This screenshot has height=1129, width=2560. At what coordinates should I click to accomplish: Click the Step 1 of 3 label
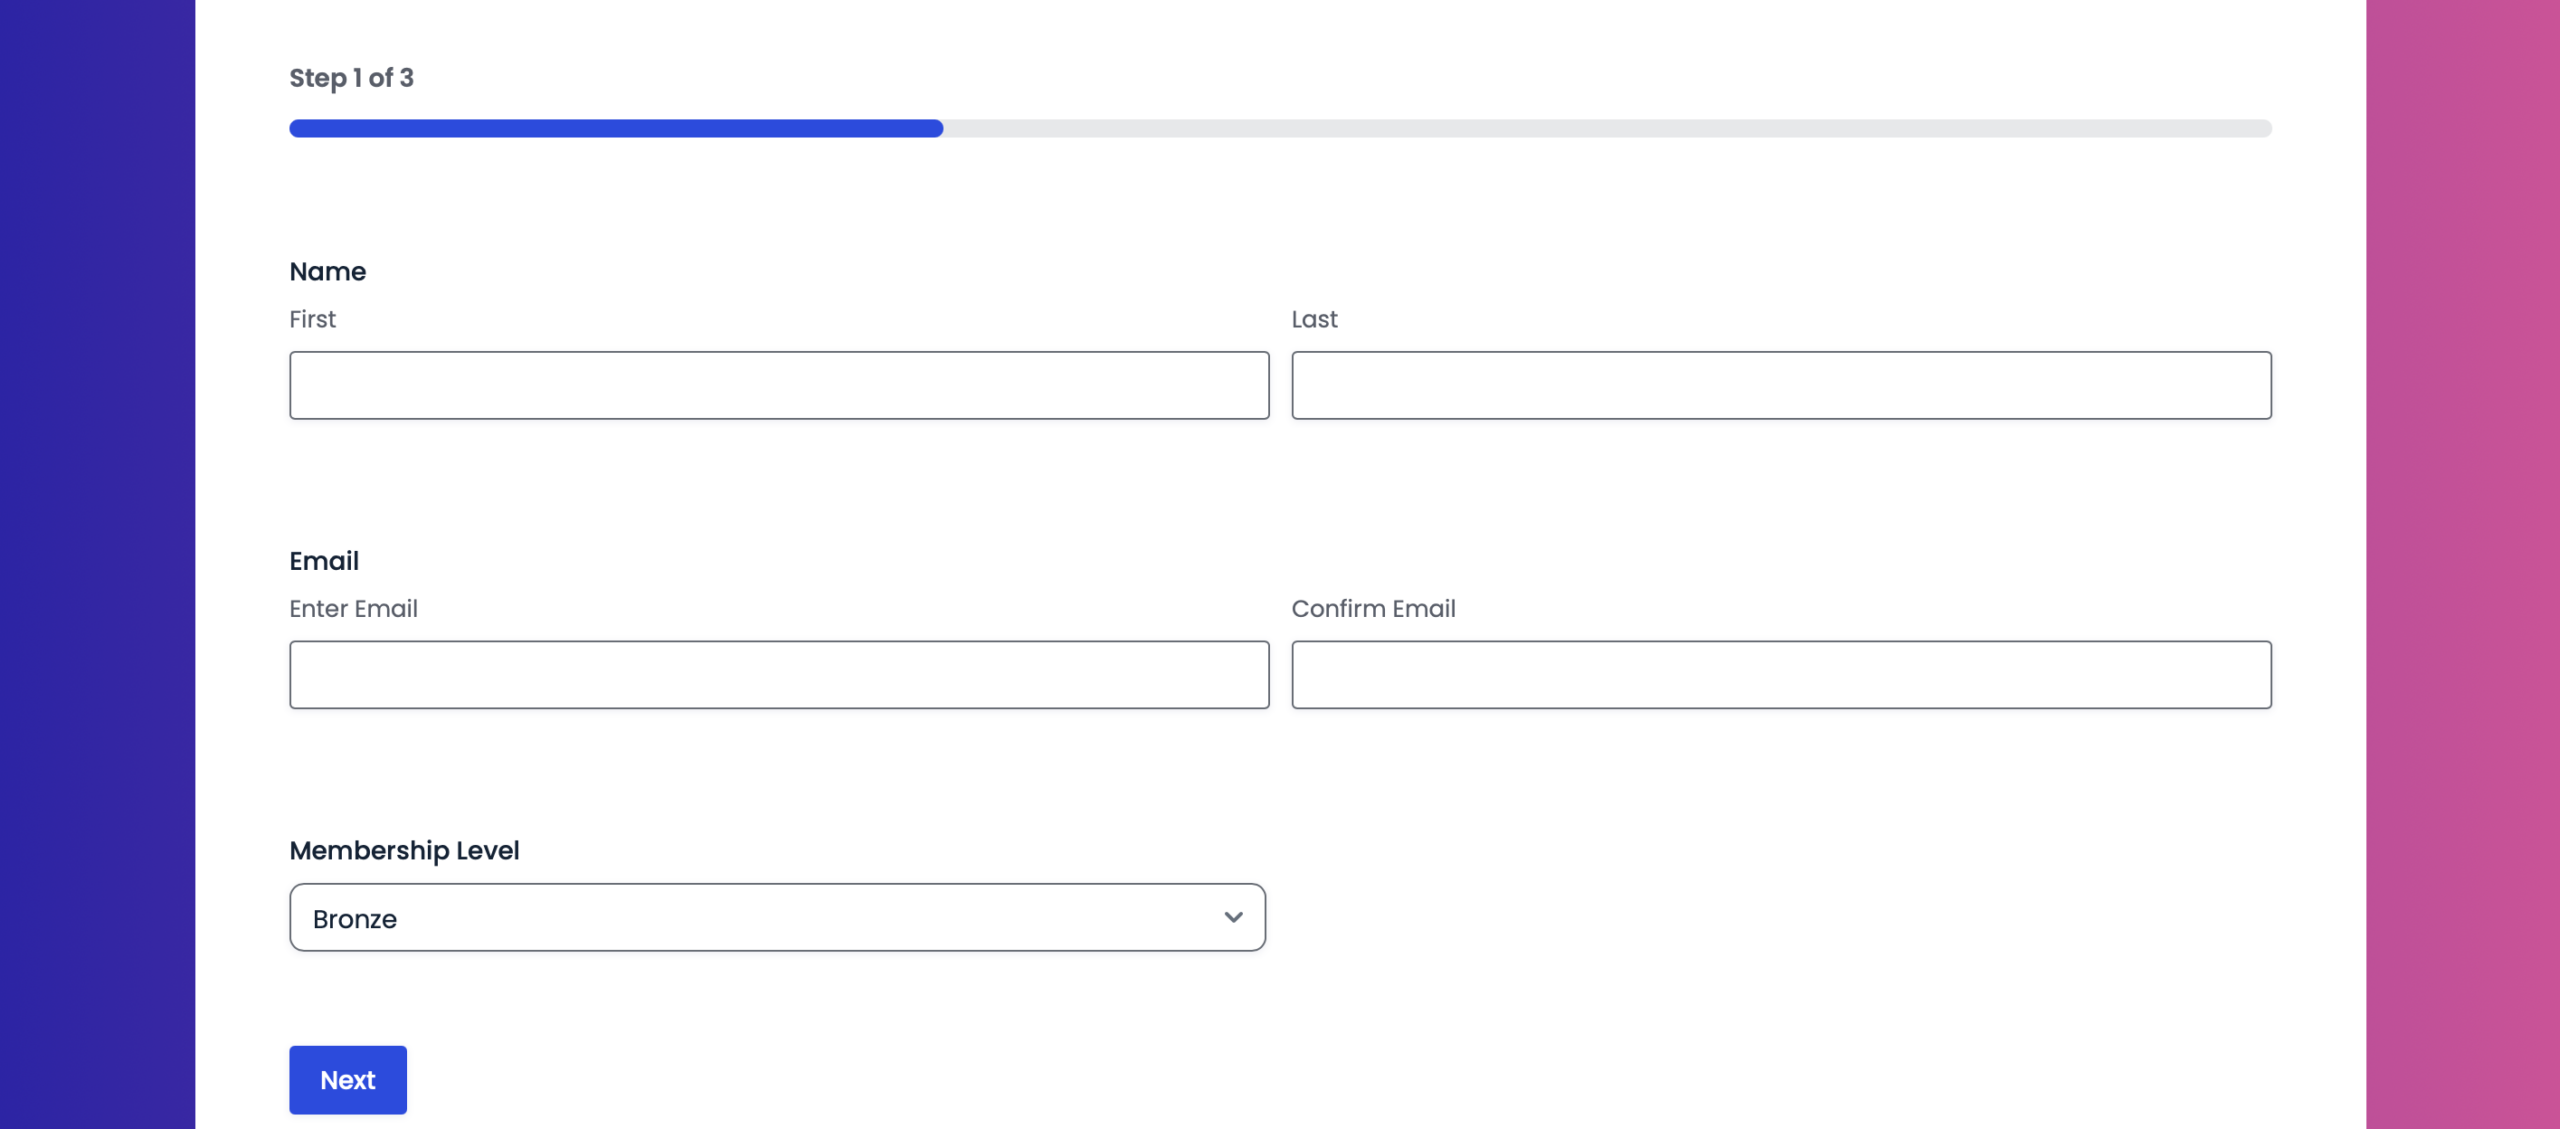click(351, 77)
